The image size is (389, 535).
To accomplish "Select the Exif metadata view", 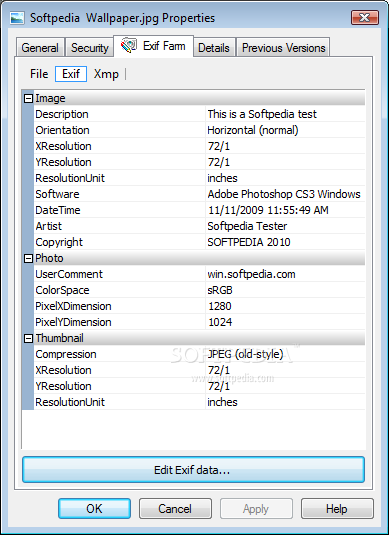I will [x=71, y=74].
